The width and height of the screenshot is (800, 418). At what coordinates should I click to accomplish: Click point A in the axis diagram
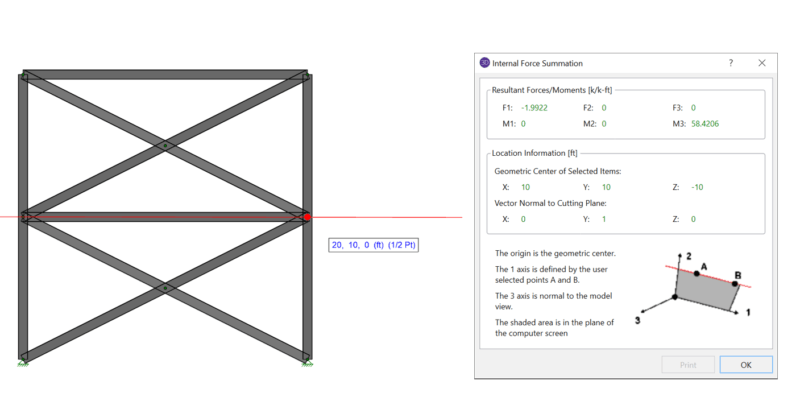coord(697,273)
